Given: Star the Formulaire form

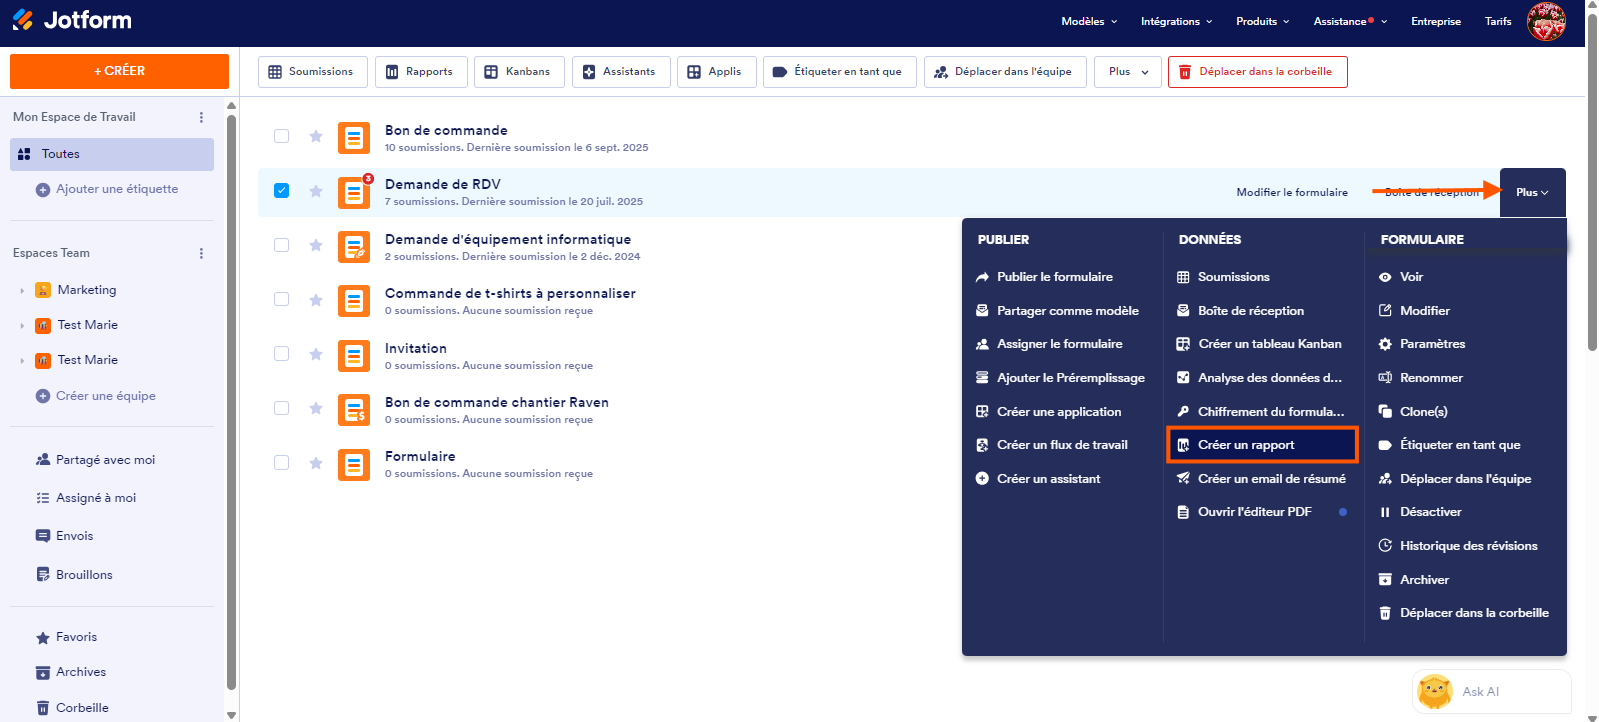Looking at the screenshot, I should [x=316, y=463].
